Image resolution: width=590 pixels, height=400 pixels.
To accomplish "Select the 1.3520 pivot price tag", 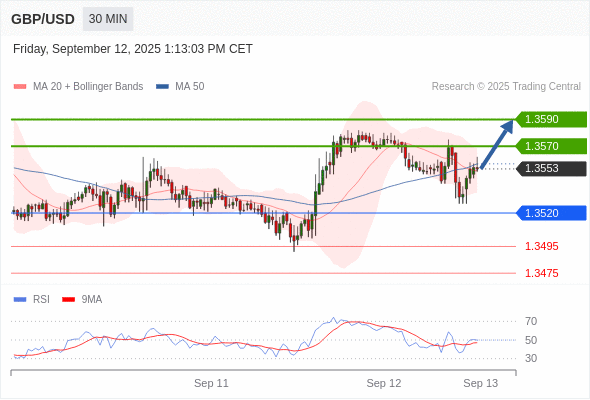I will (x=551, y=213).
